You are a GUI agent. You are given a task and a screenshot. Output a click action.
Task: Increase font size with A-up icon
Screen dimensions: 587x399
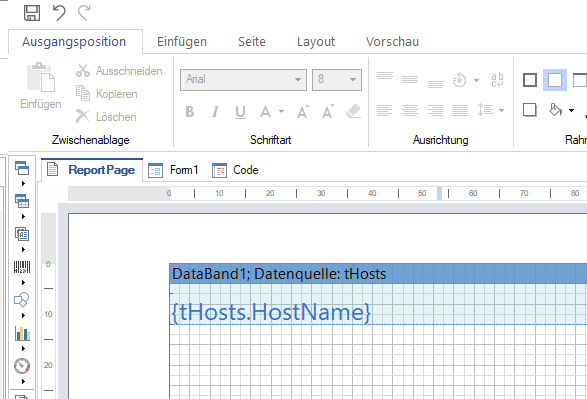click(303, 111)
